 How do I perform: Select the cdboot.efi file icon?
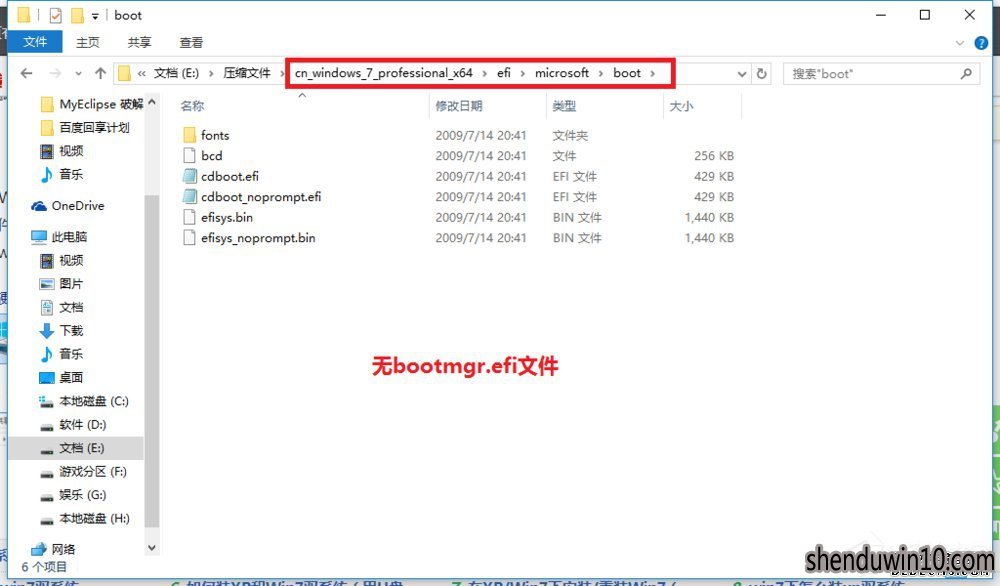189,176
